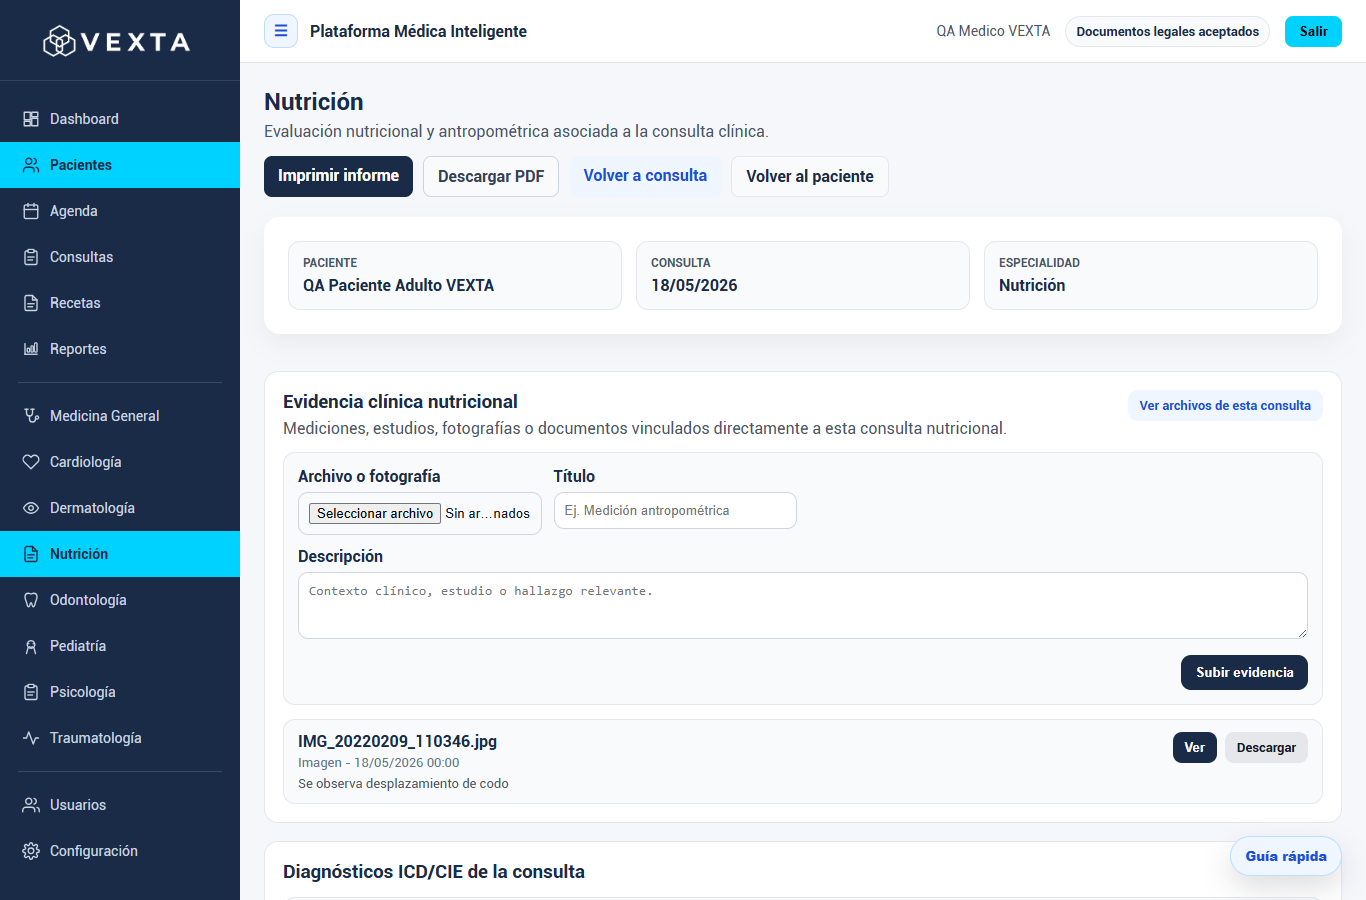Click the Dashboard grid icon
This screenshot has height=900, width=1366.
coord(31,119)
